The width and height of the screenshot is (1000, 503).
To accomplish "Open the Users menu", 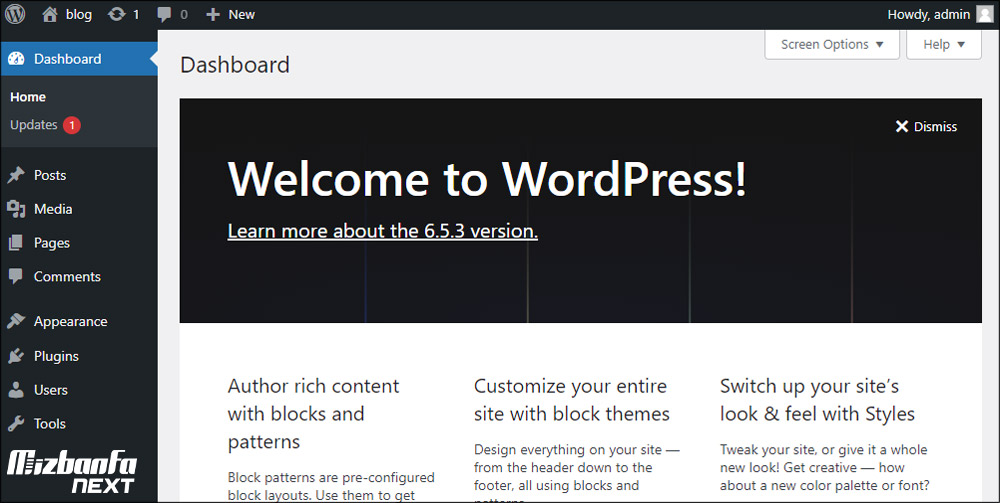I will click(79, 390).
